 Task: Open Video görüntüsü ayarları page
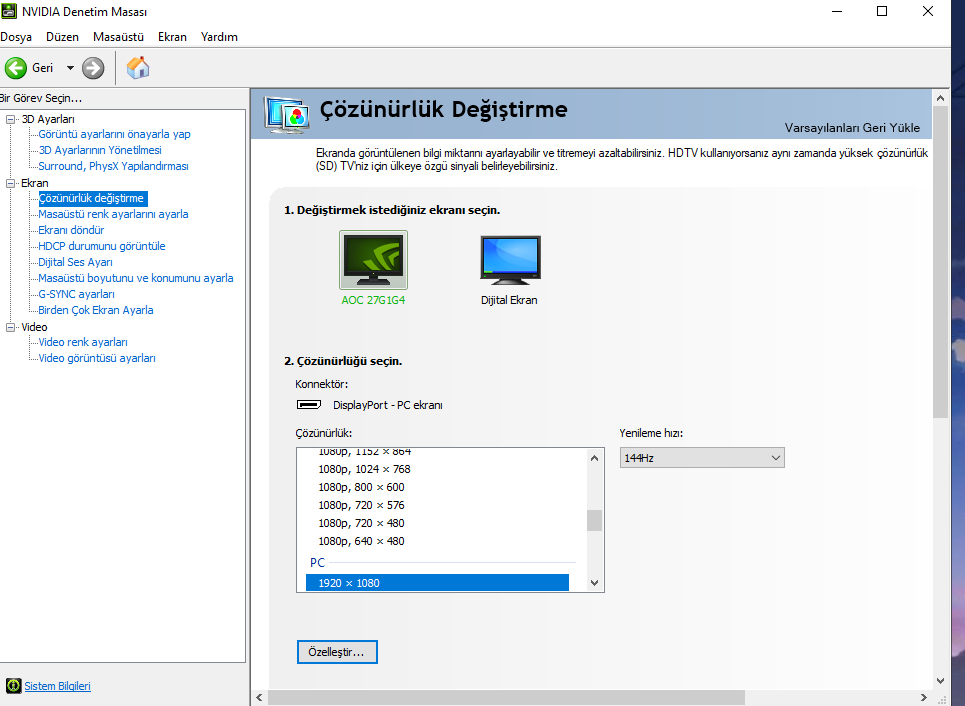(x=97, y=358)
